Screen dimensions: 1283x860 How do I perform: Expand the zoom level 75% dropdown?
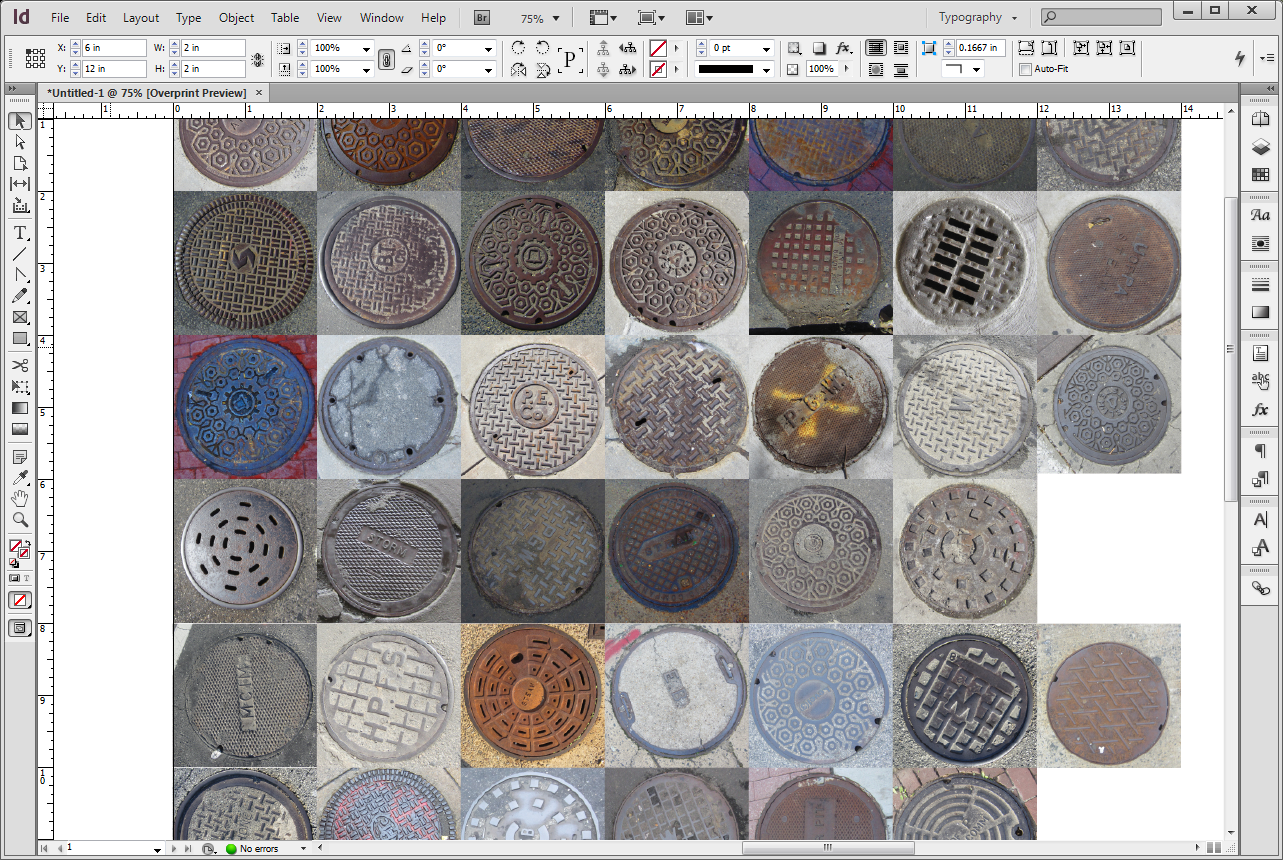pos(556,18)
